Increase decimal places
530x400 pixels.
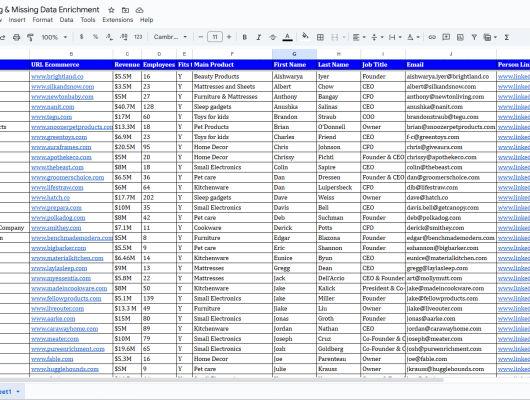coord(124,37)
